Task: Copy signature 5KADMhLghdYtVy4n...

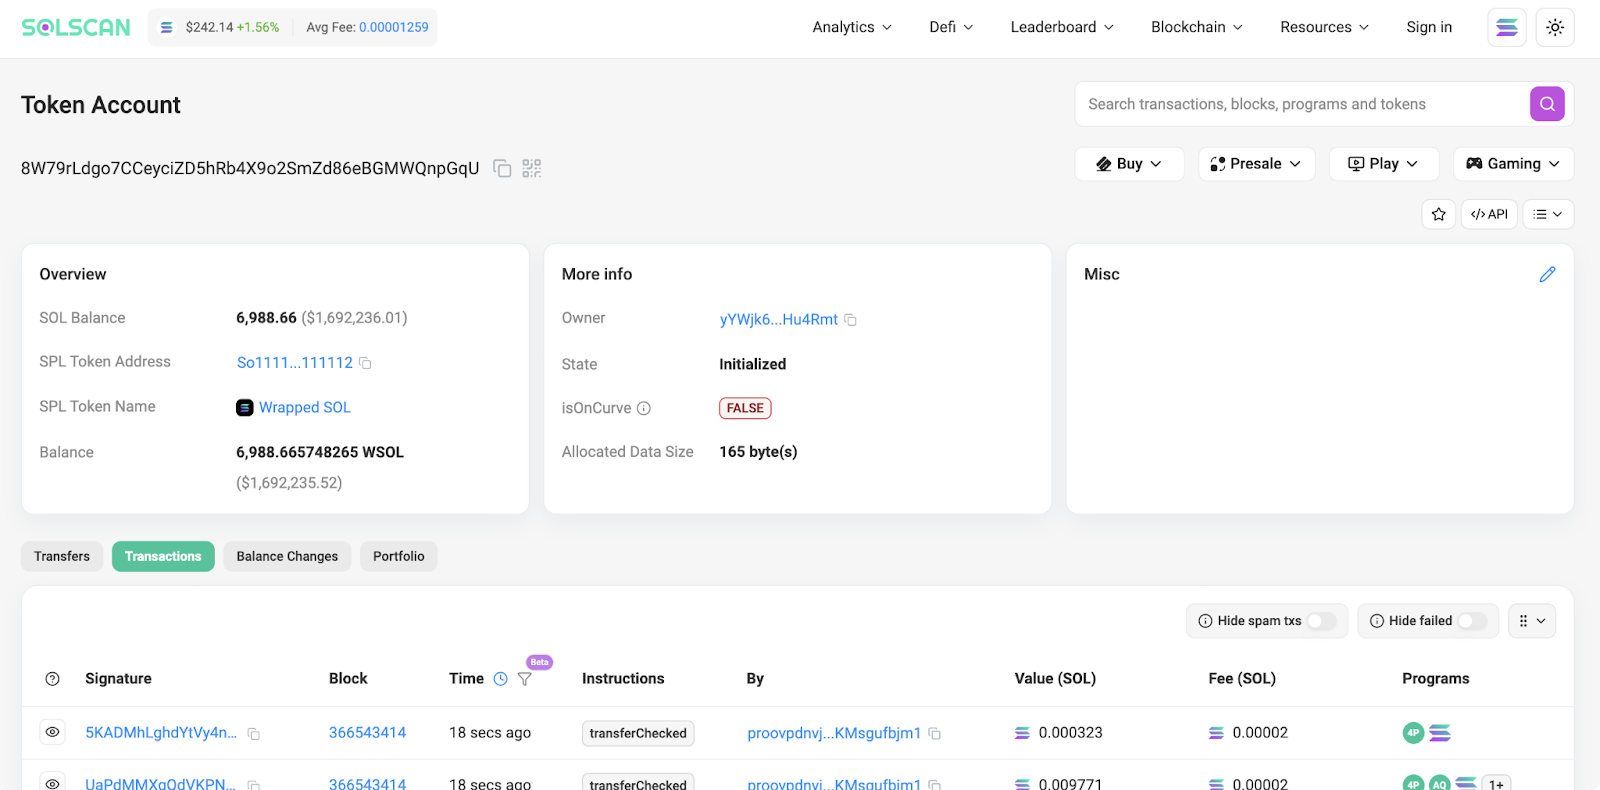Action: click(x=254, y=734)
